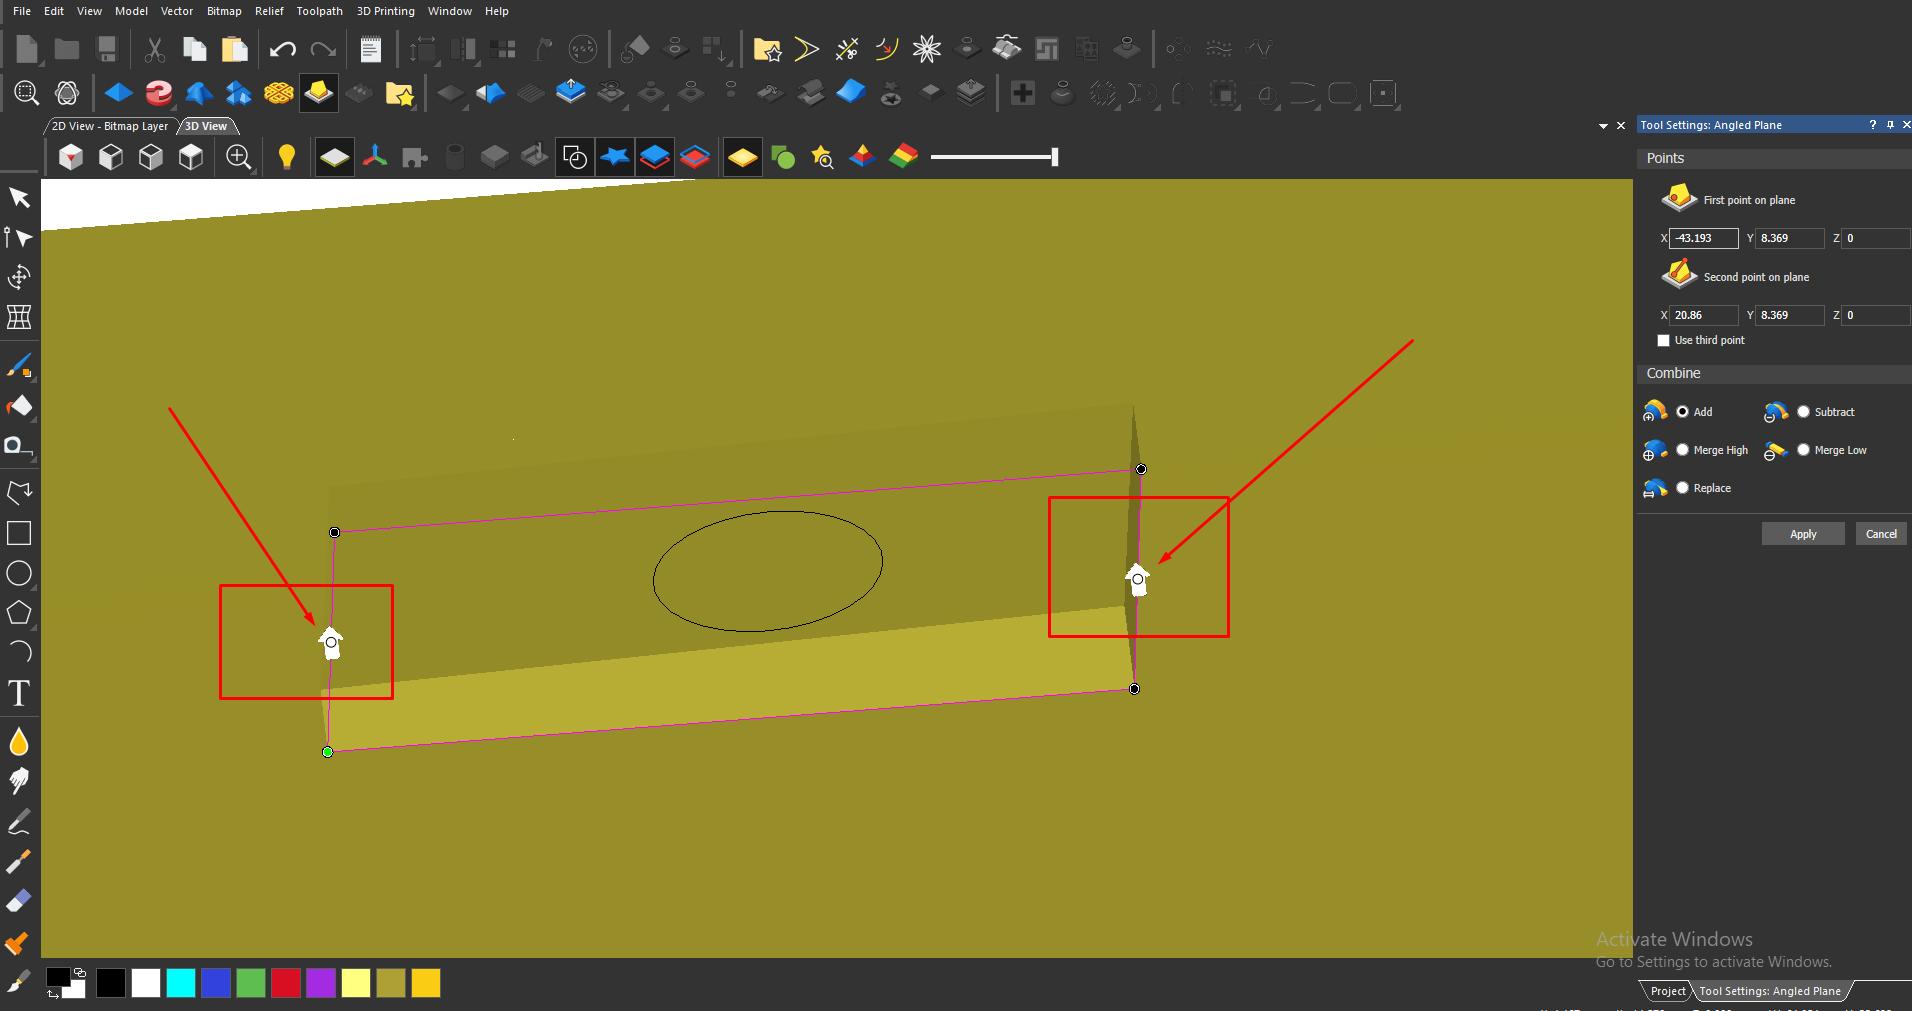Open the Text tool
Screen dimensions: 1912x1011
tap(19, 693)
